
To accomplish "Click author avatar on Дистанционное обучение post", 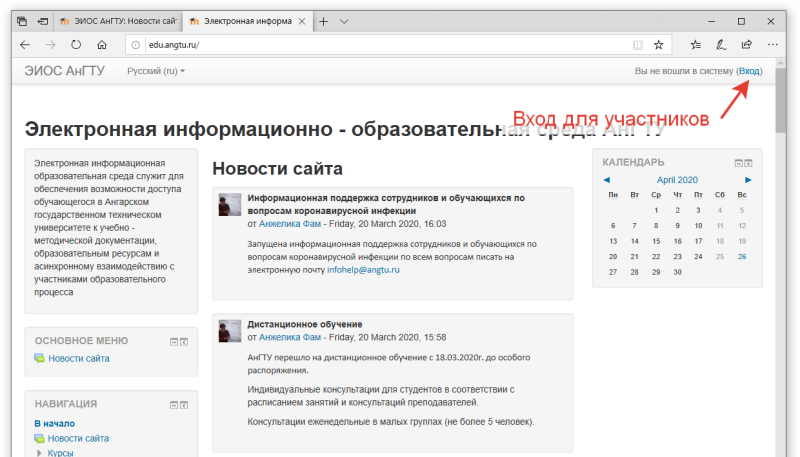I will pos(230,331).
